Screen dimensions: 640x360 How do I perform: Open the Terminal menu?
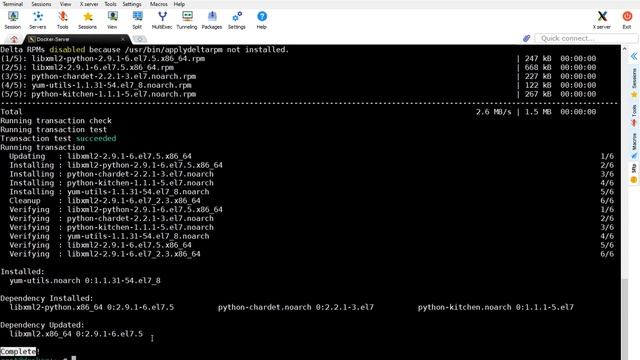coord(13,4)
